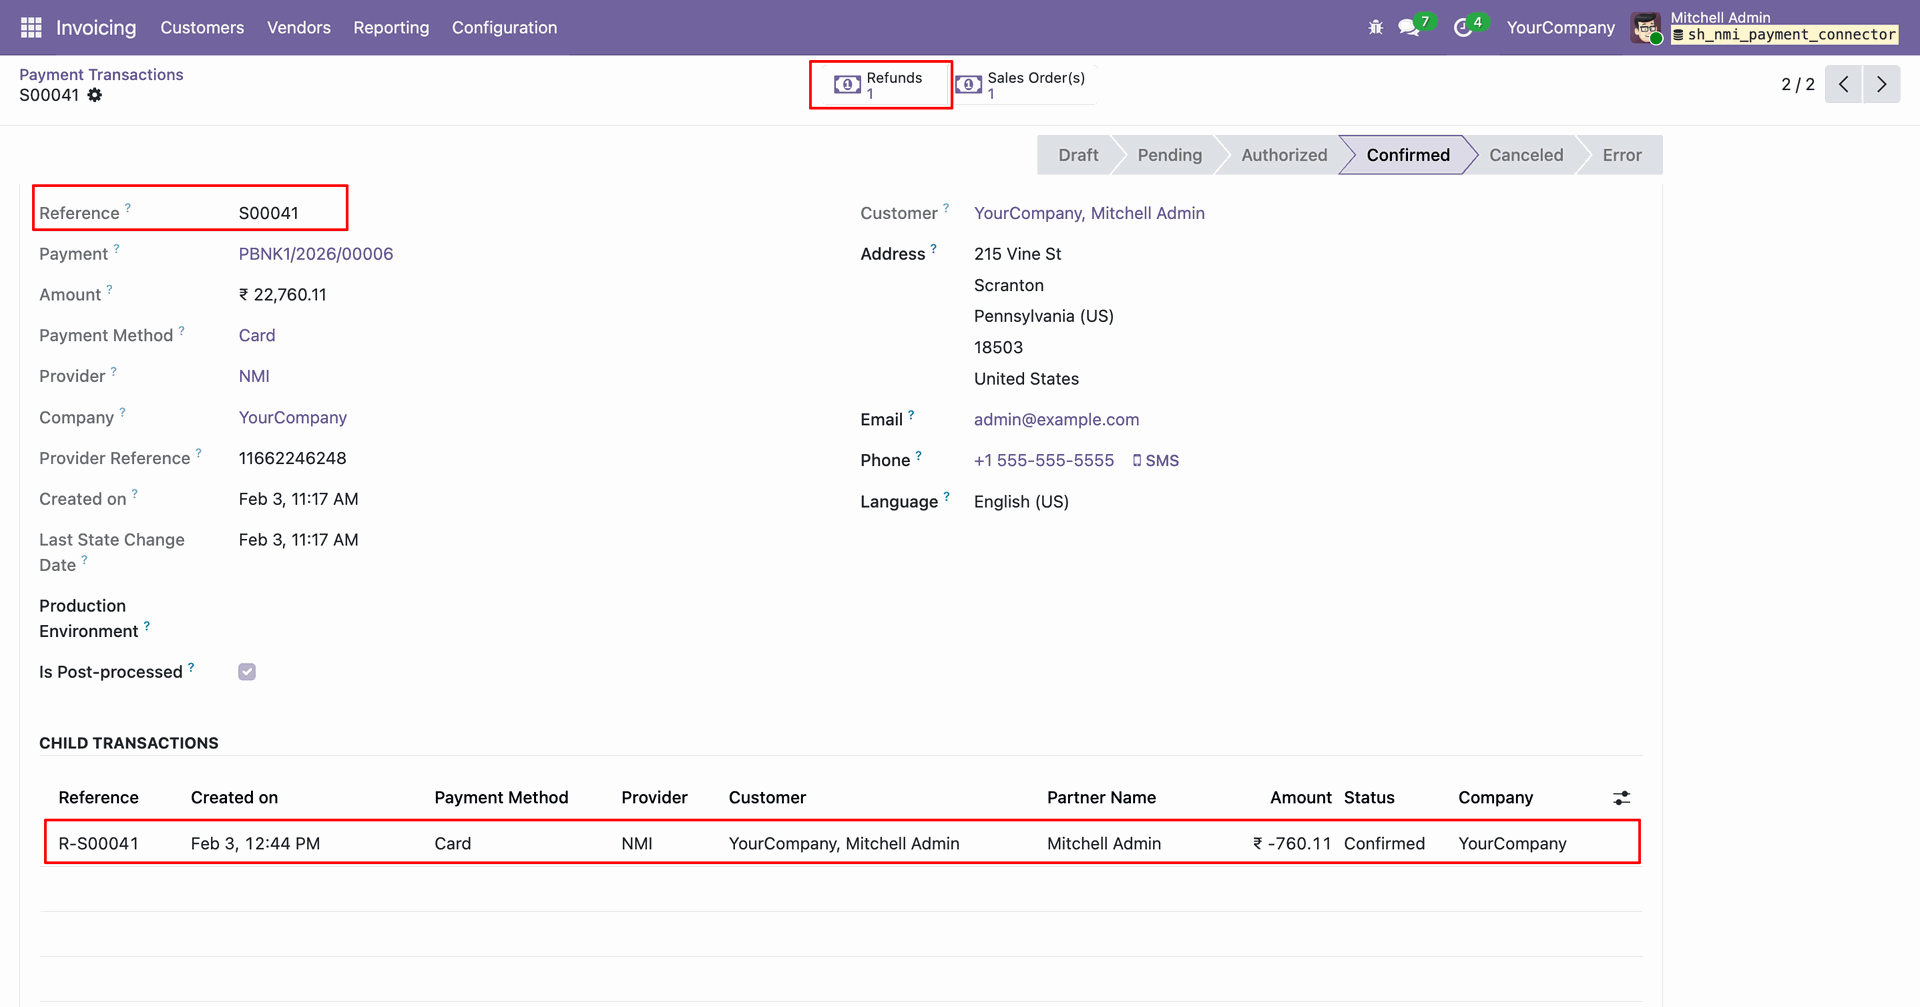Open the activities clock icon
Viewport: 1920px width, 1007px height.
(1462, 27)
